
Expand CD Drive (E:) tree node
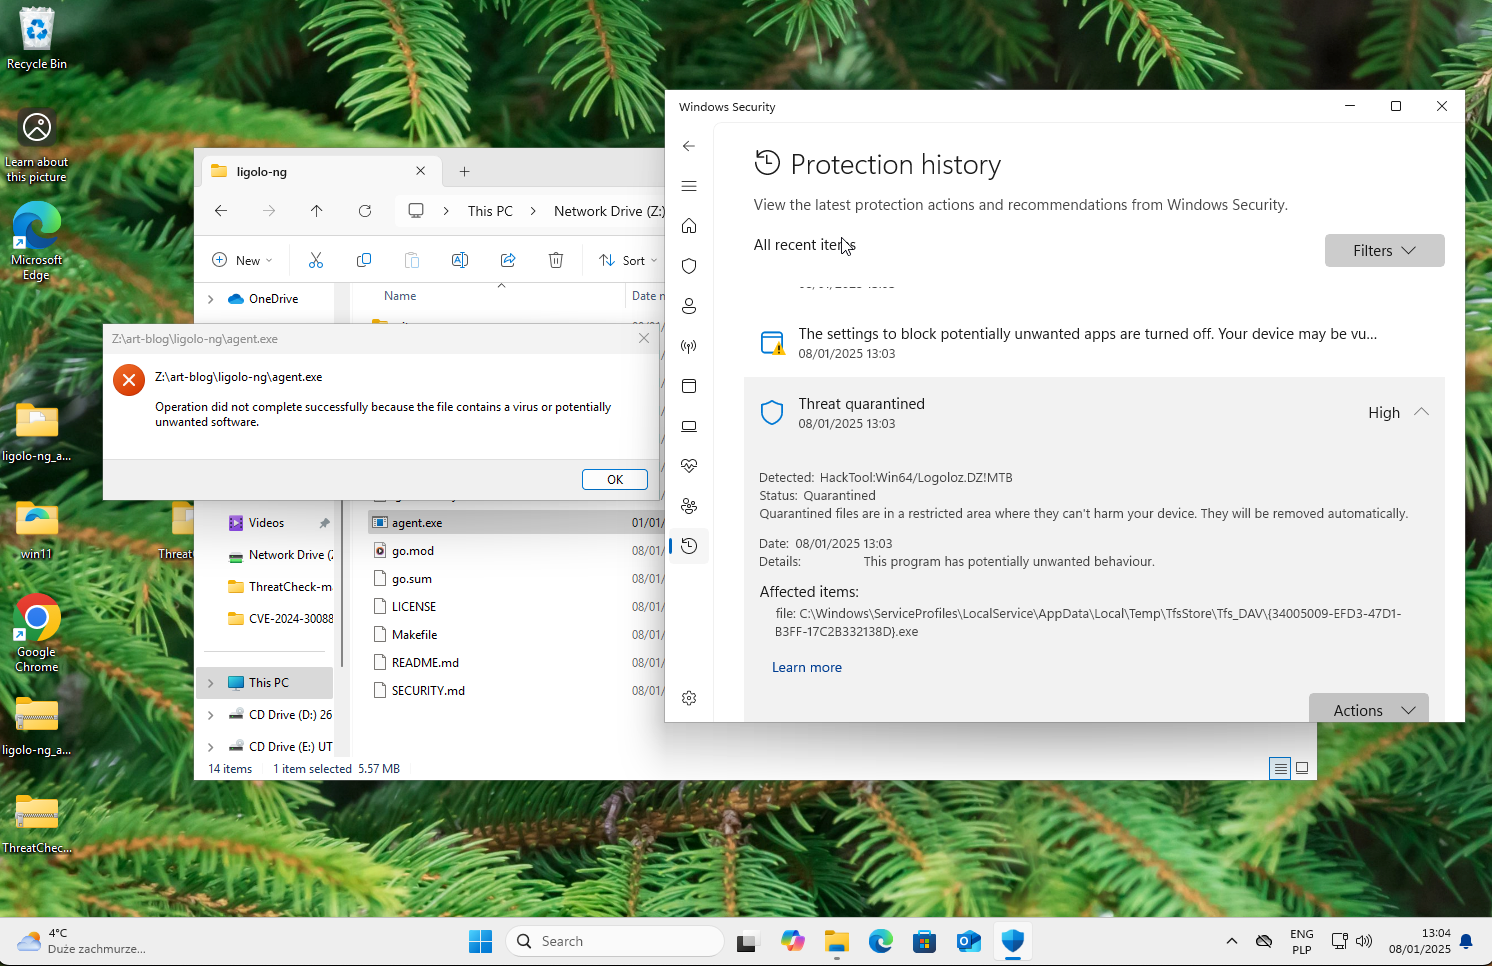coord(211,747)
